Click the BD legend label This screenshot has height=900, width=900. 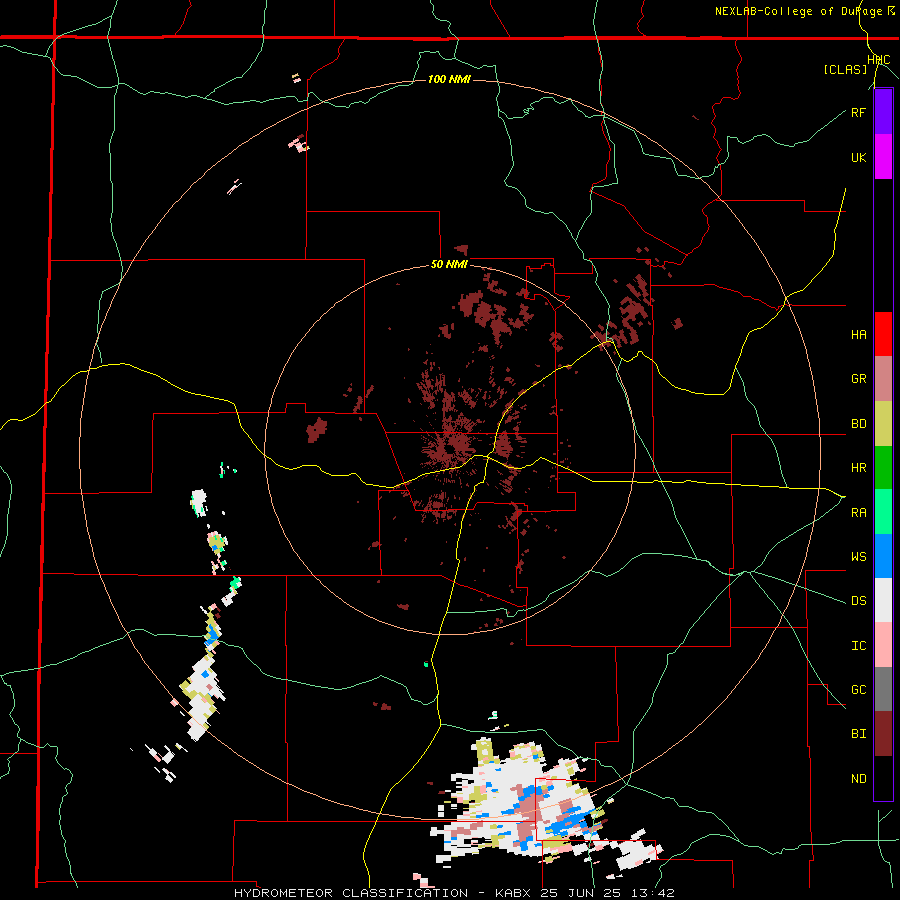(x=858, y=424)
